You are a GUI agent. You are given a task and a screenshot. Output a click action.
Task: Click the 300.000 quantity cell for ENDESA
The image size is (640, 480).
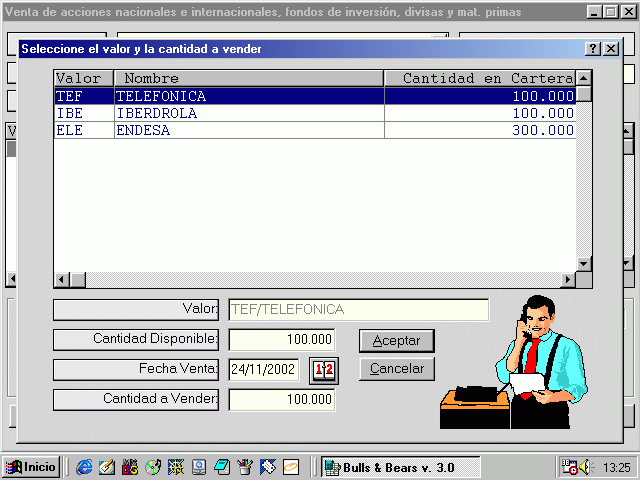480,130
